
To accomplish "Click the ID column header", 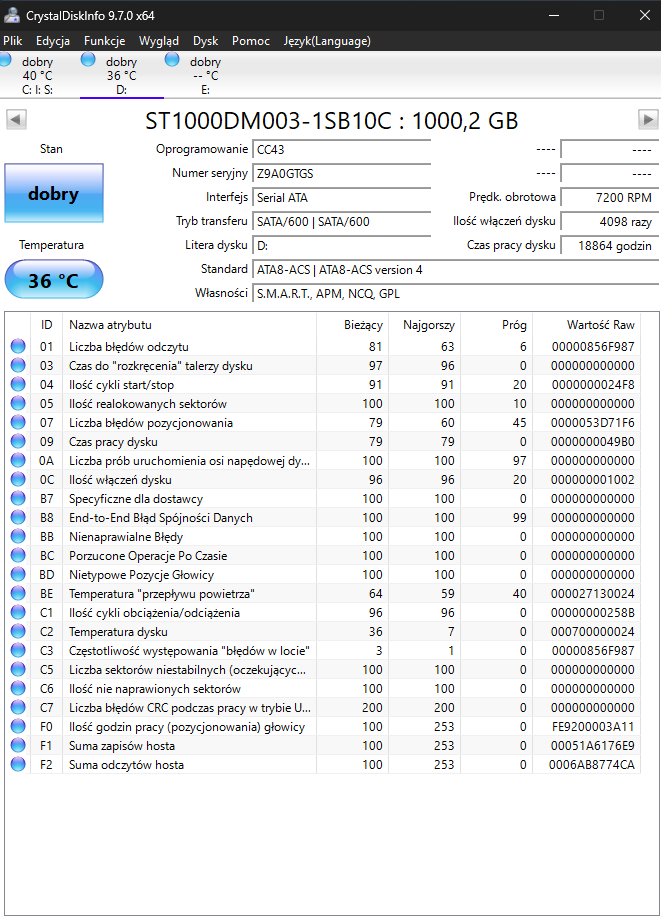I will [46, 325].
